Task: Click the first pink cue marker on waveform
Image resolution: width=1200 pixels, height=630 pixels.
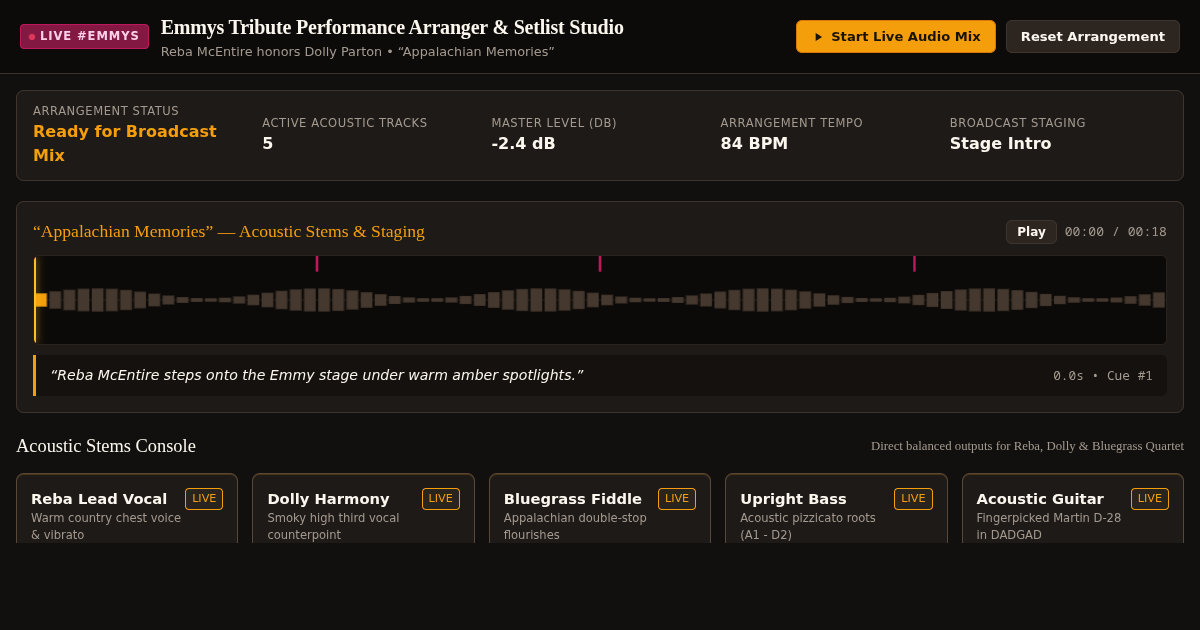Action: (x=317, y=264)
